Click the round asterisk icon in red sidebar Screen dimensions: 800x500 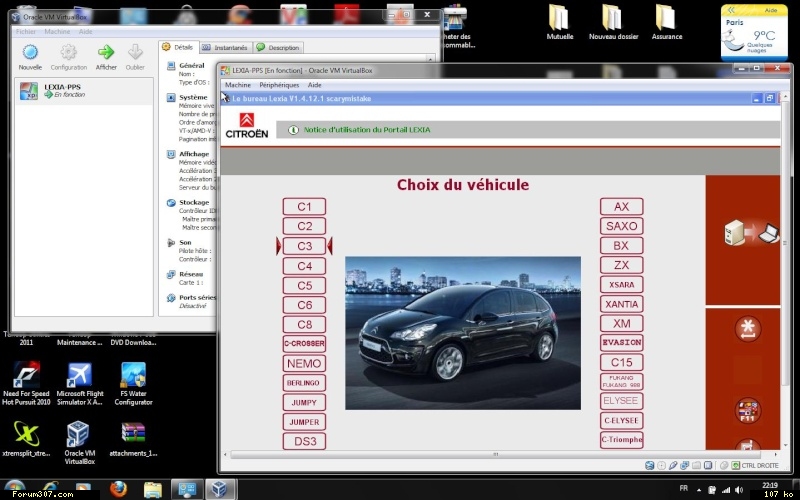coord(746,327)
